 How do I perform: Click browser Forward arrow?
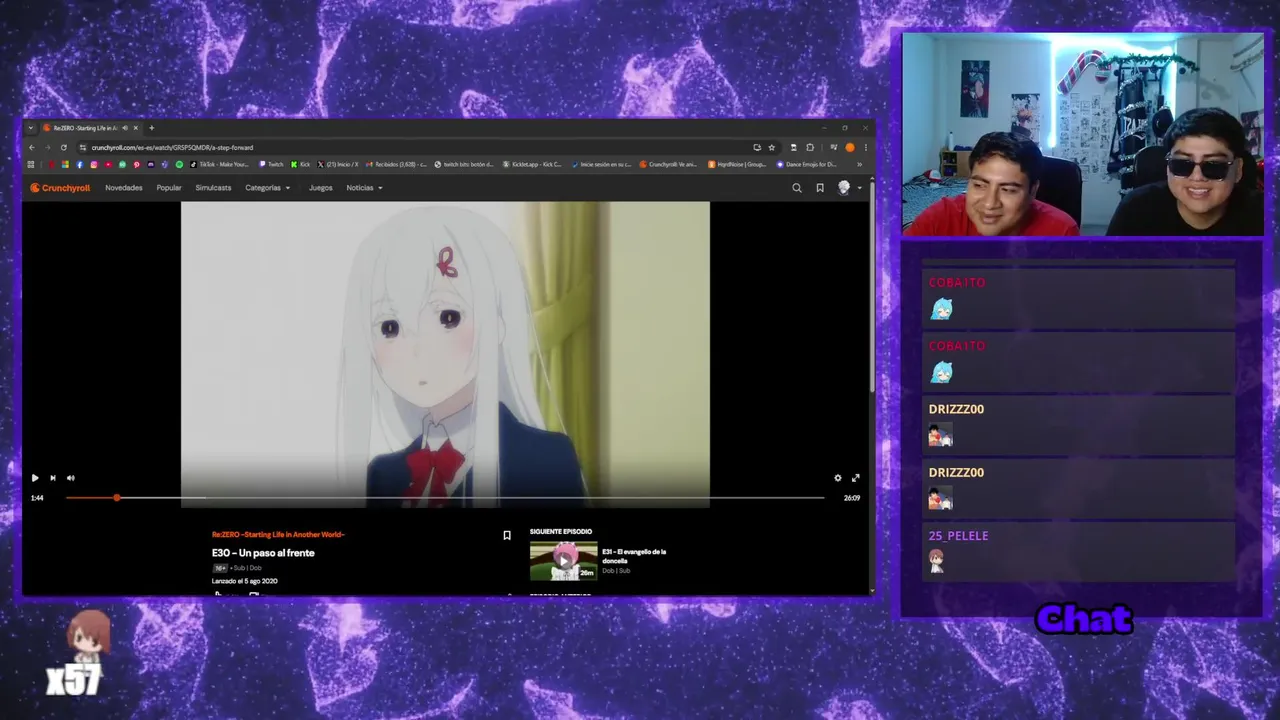pyautogui.click(x=48, y=147)
